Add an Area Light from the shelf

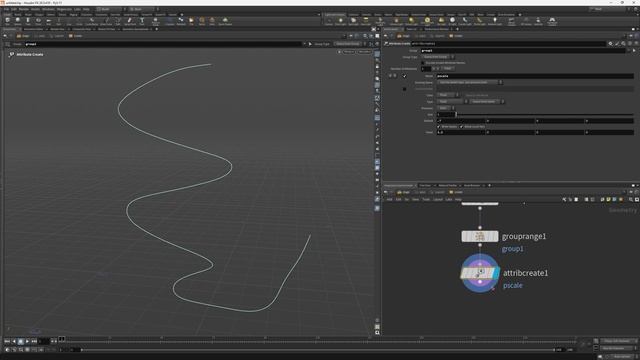click(366, 21)
